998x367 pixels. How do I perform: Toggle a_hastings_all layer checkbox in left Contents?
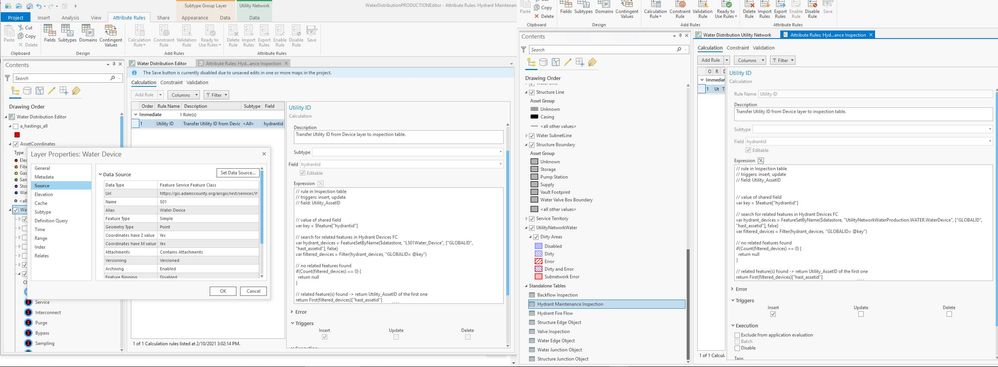pyautogui.click(x=17, y=126)
